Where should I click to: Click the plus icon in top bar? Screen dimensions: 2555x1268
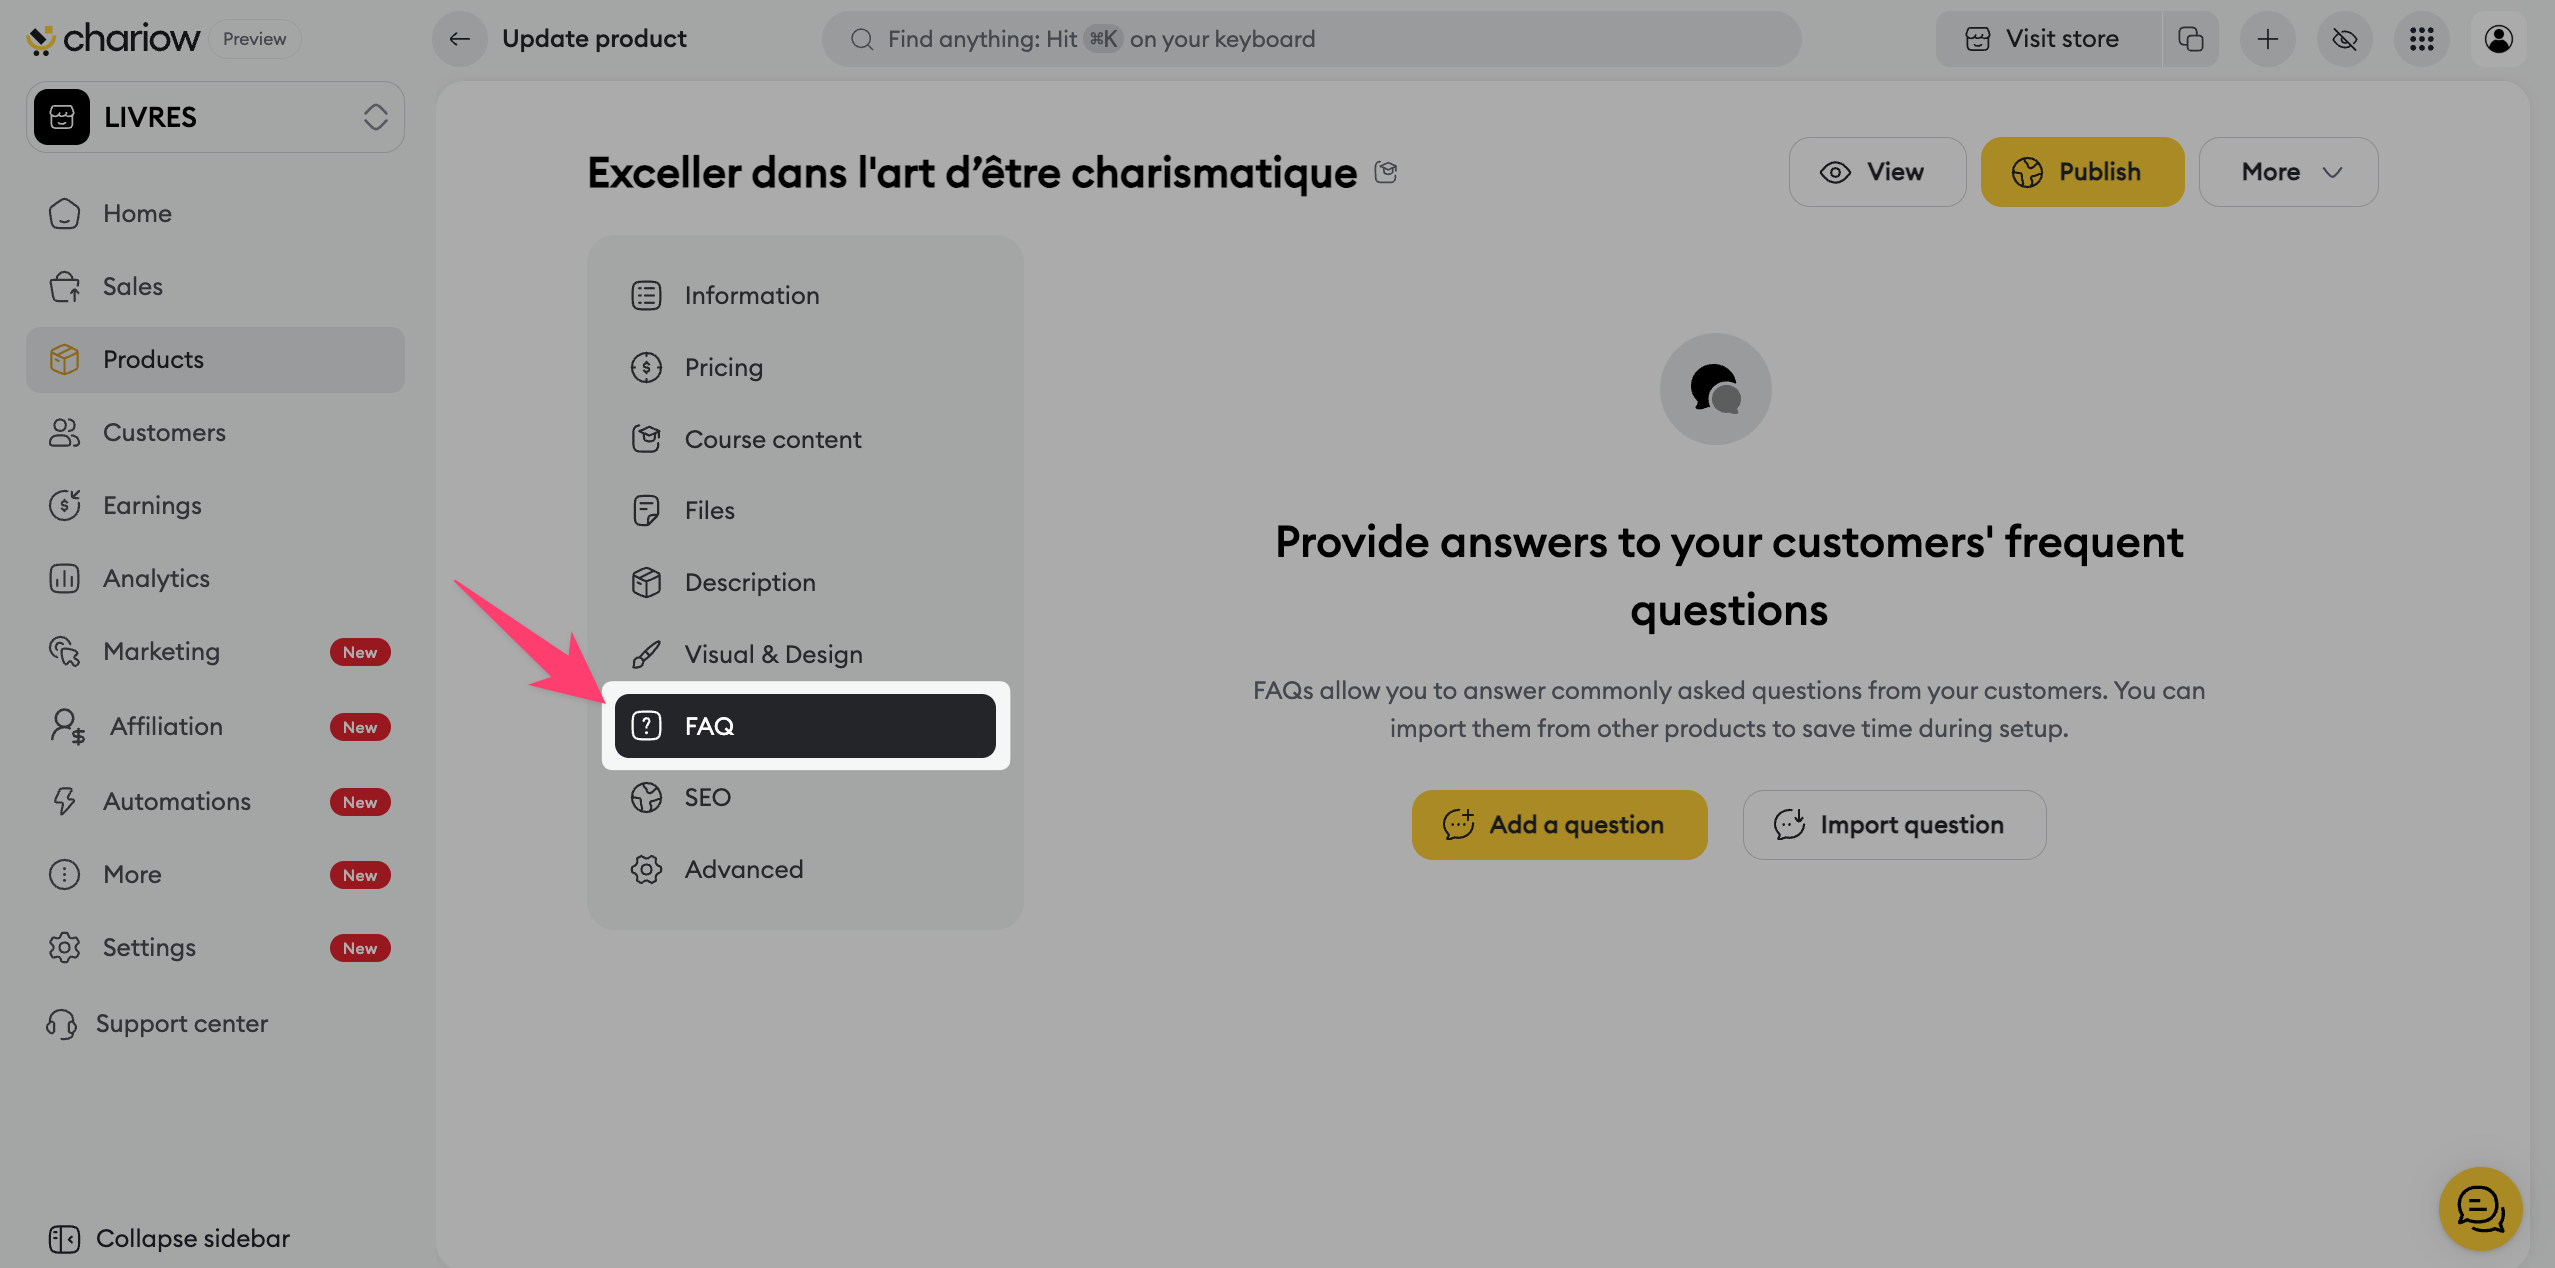click(2267, 39)
